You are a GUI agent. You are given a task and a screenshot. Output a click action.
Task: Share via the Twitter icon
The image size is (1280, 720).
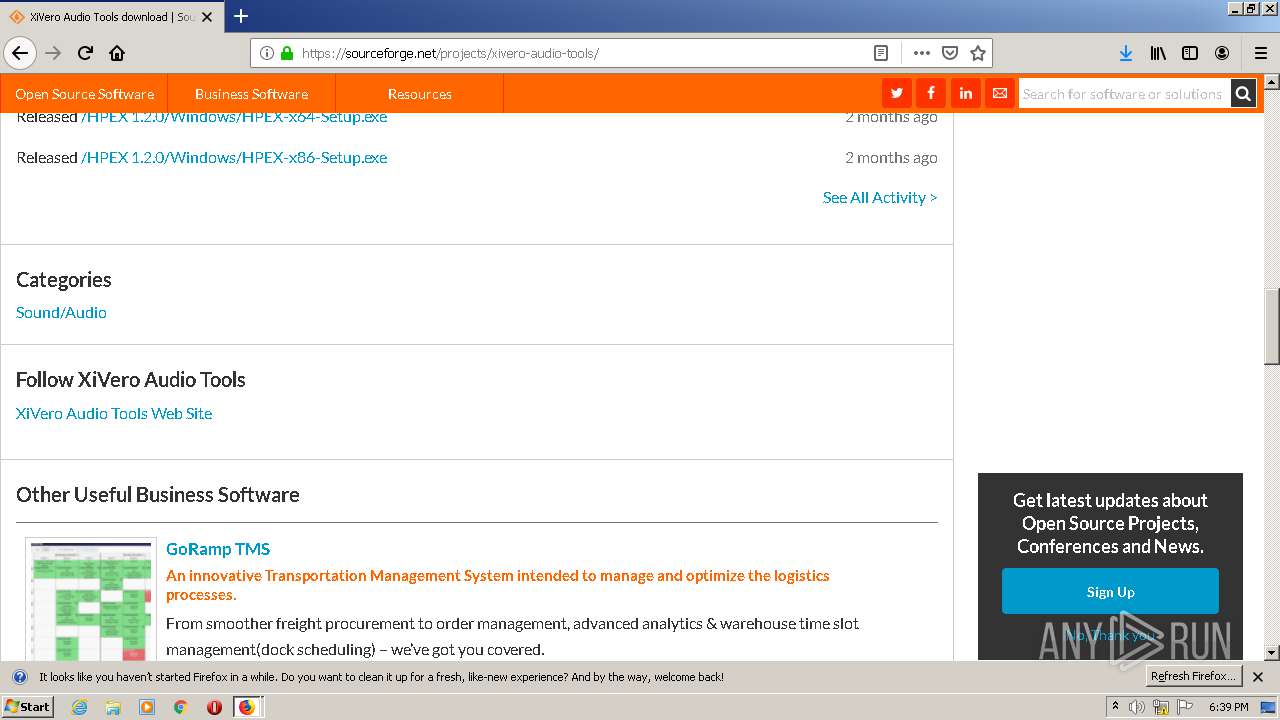897,93
